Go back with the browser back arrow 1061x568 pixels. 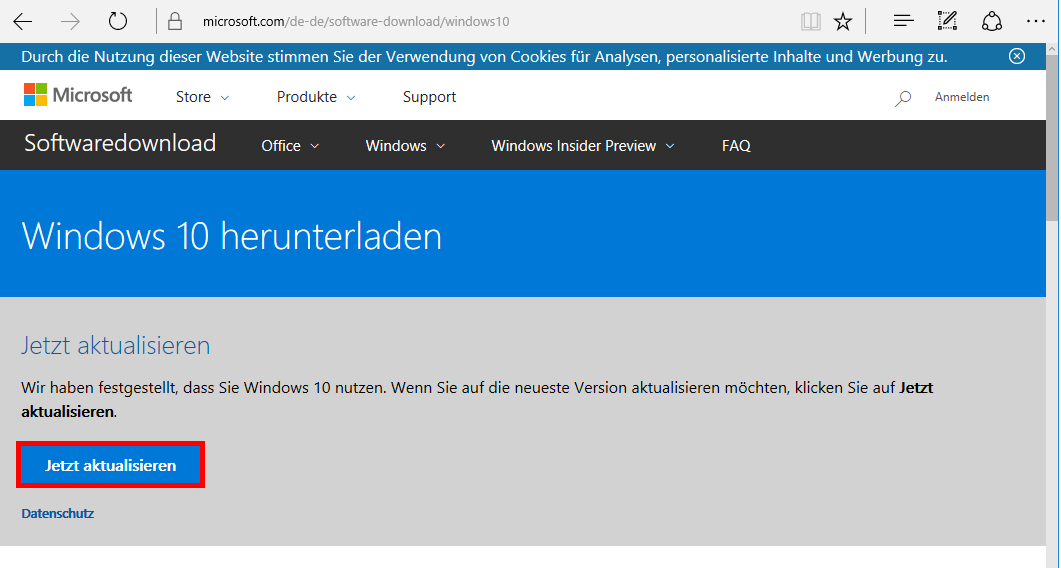tap(23, 22)
